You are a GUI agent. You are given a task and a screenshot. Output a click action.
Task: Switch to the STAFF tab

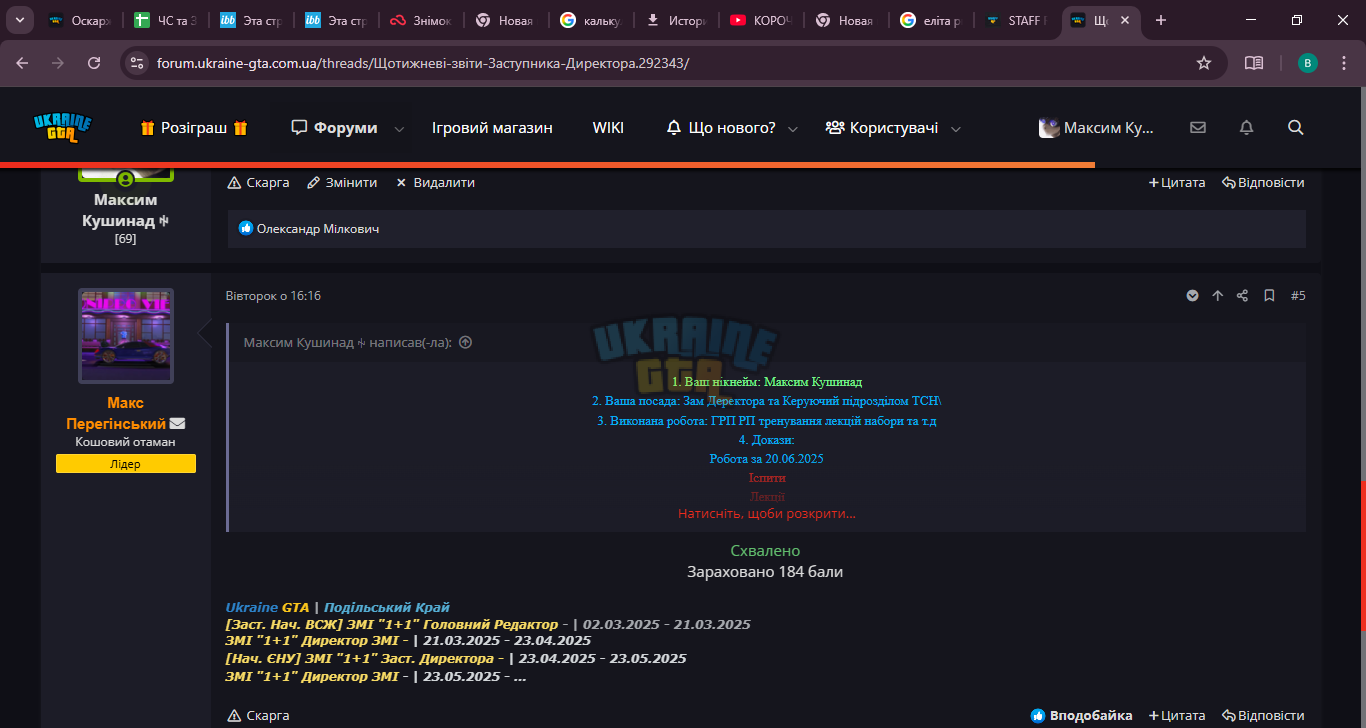[1015, 20]
